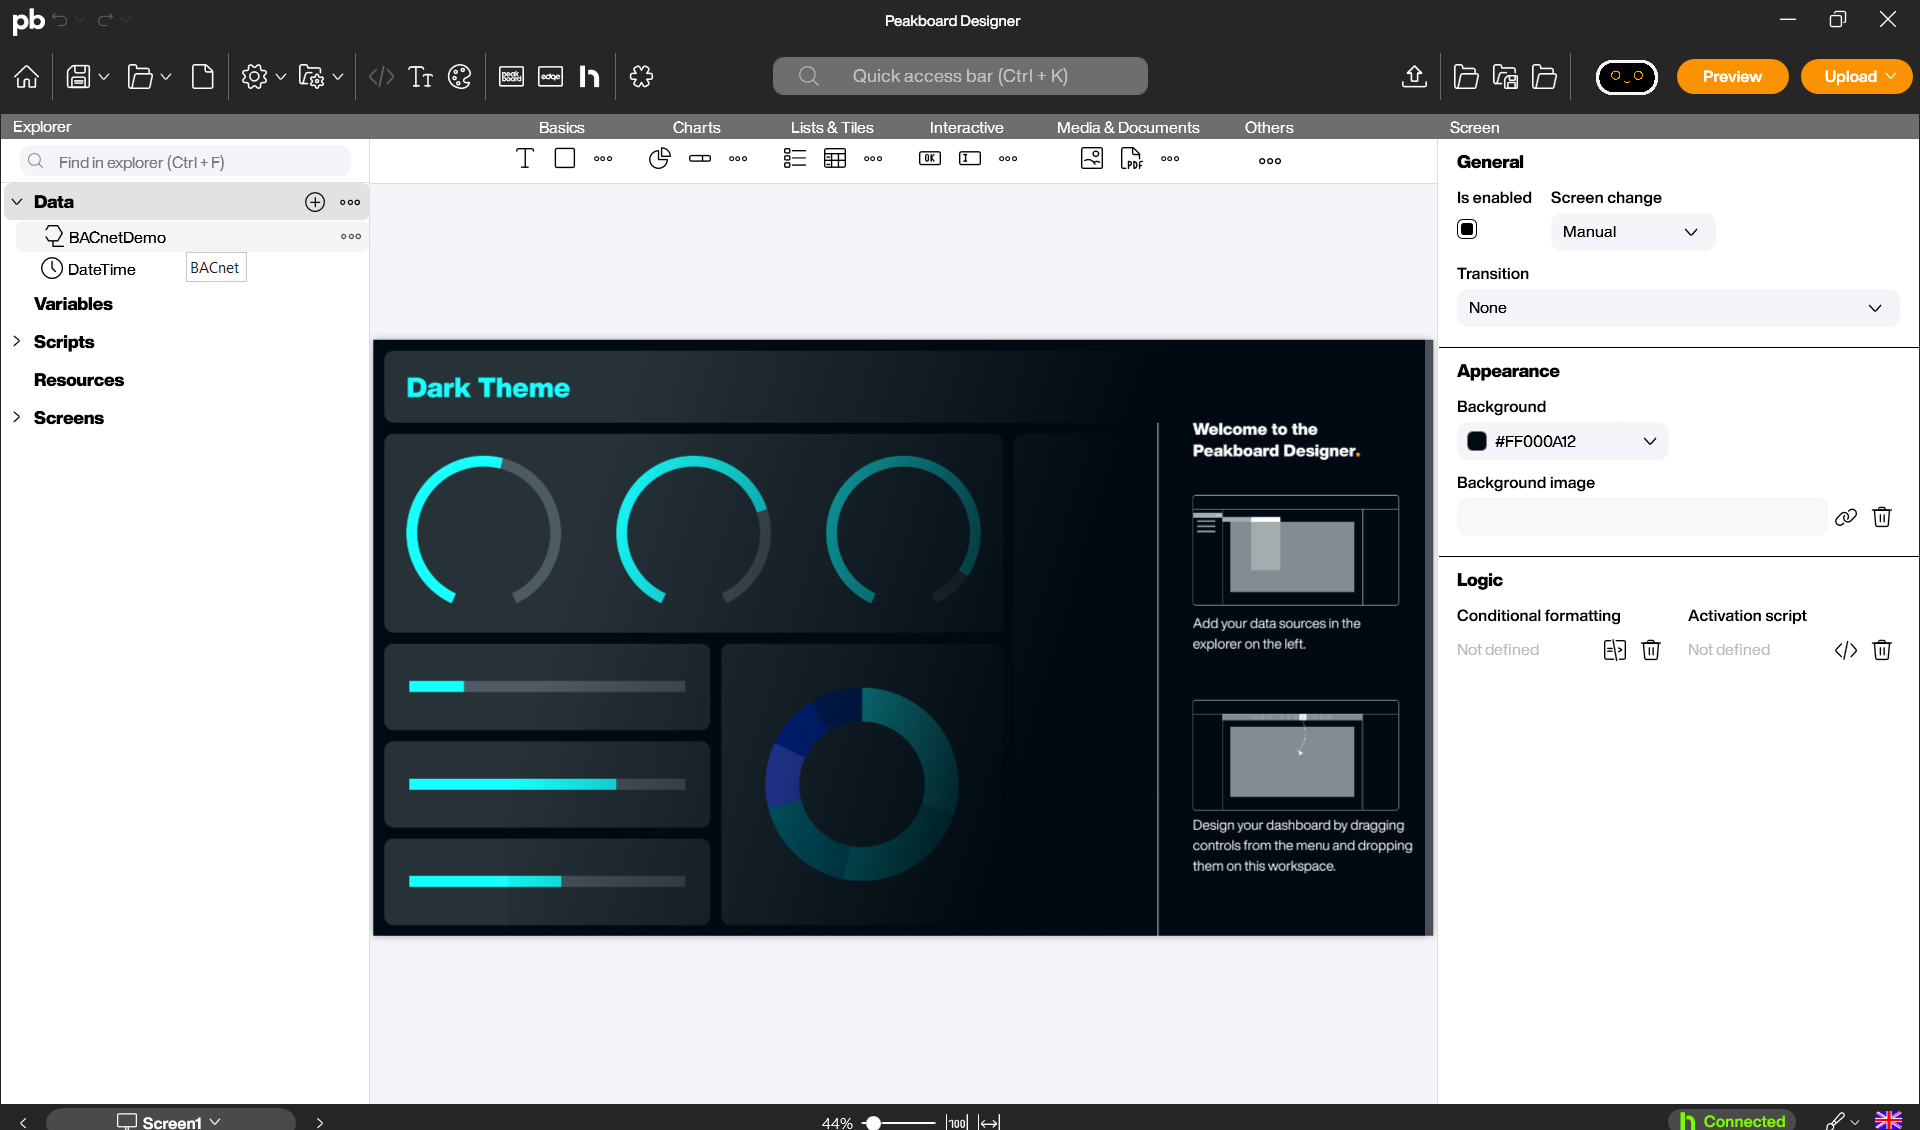Open the font manager Tt icon
The image size is (1920, 1130).
(420, 77)
